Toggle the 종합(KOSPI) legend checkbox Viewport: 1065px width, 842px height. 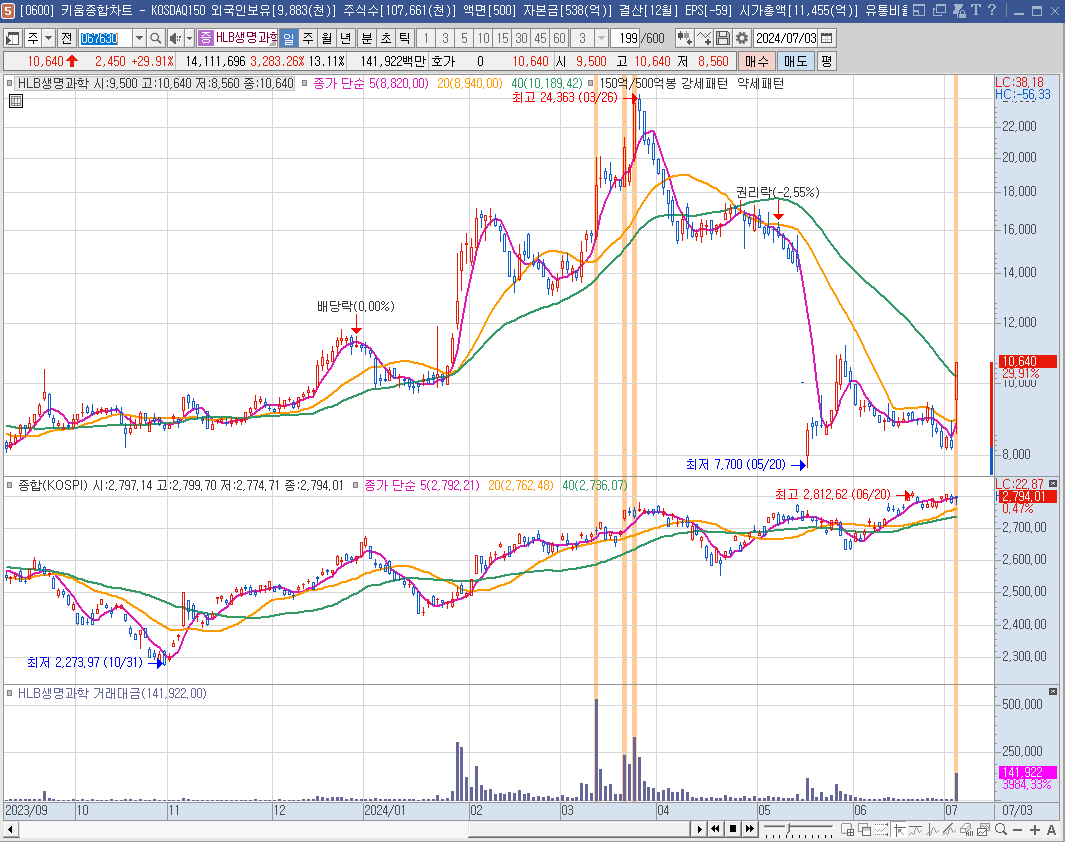pos(10,486)
